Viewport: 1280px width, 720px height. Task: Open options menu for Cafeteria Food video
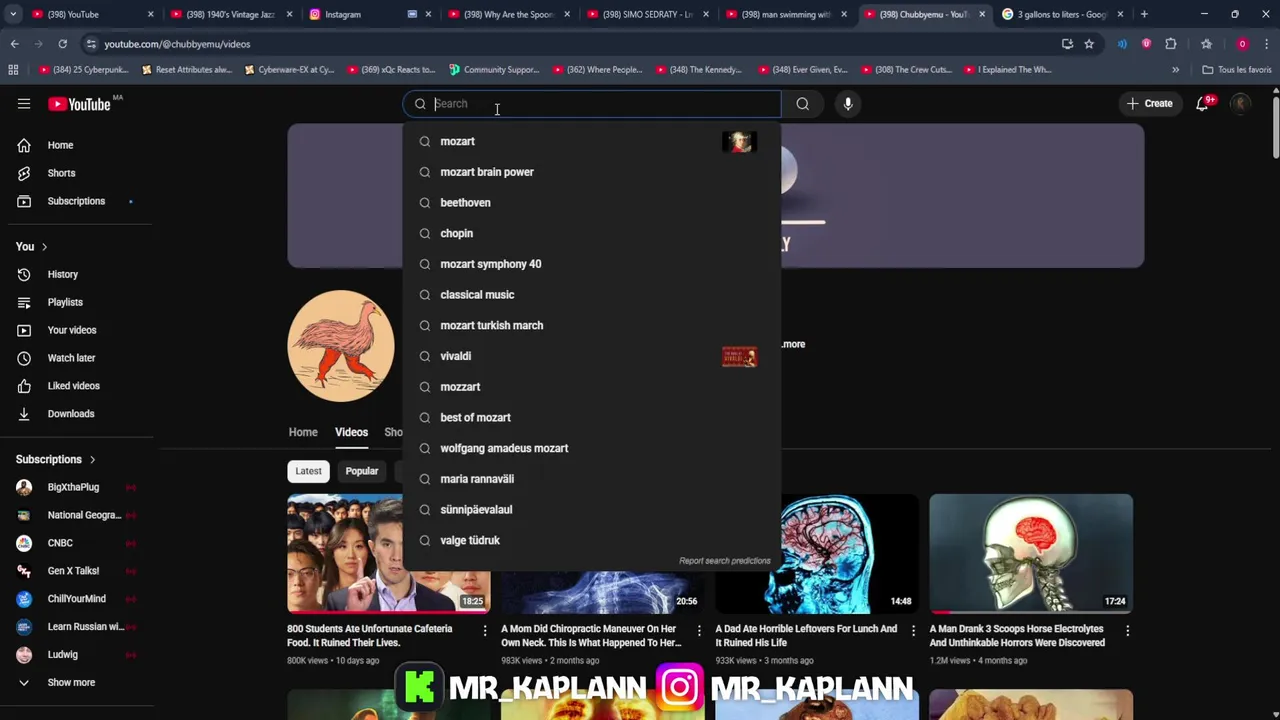(x=485, y=631)
